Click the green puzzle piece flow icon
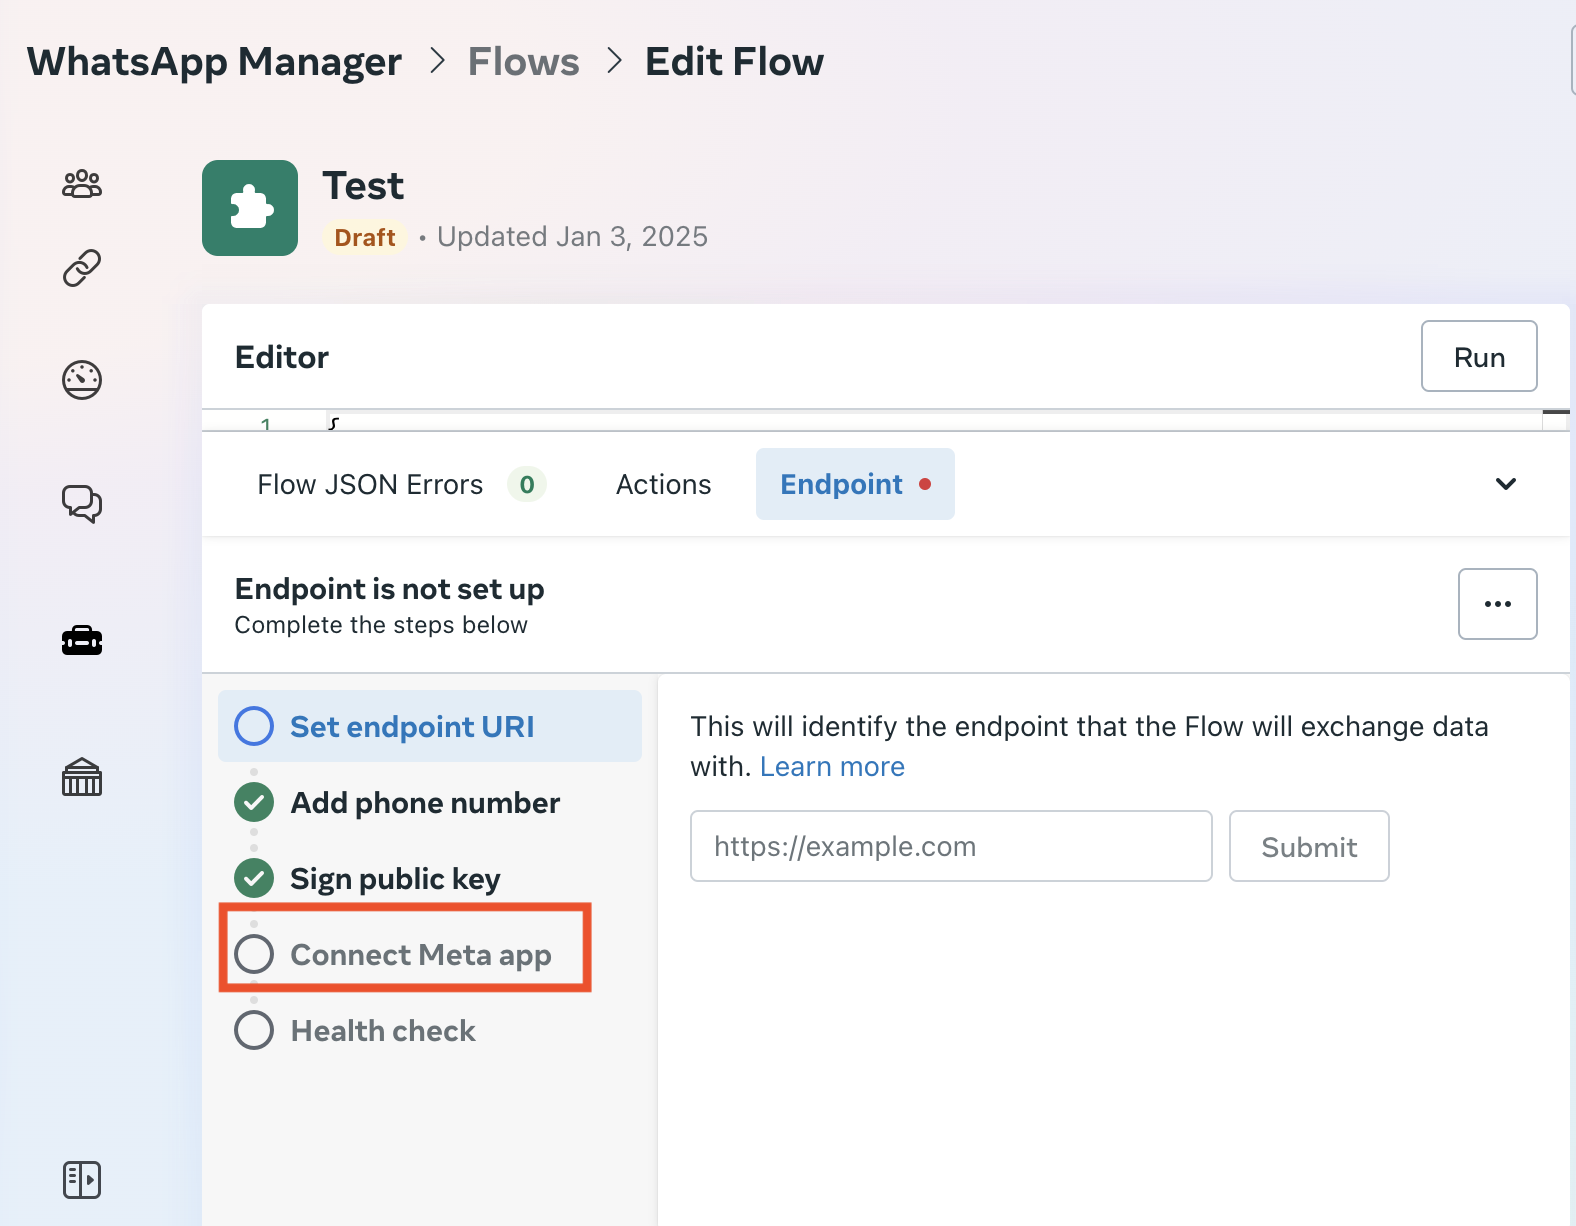This screenshot has height=1226, width=1576. point(250,208)
